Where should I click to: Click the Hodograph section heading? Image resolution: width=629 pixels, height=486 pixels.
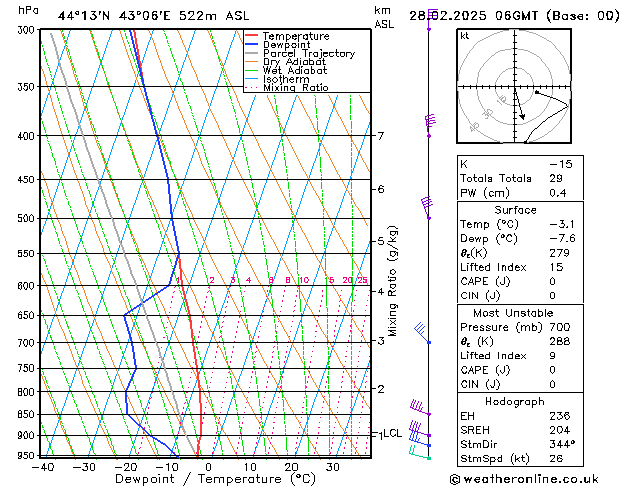515,401
